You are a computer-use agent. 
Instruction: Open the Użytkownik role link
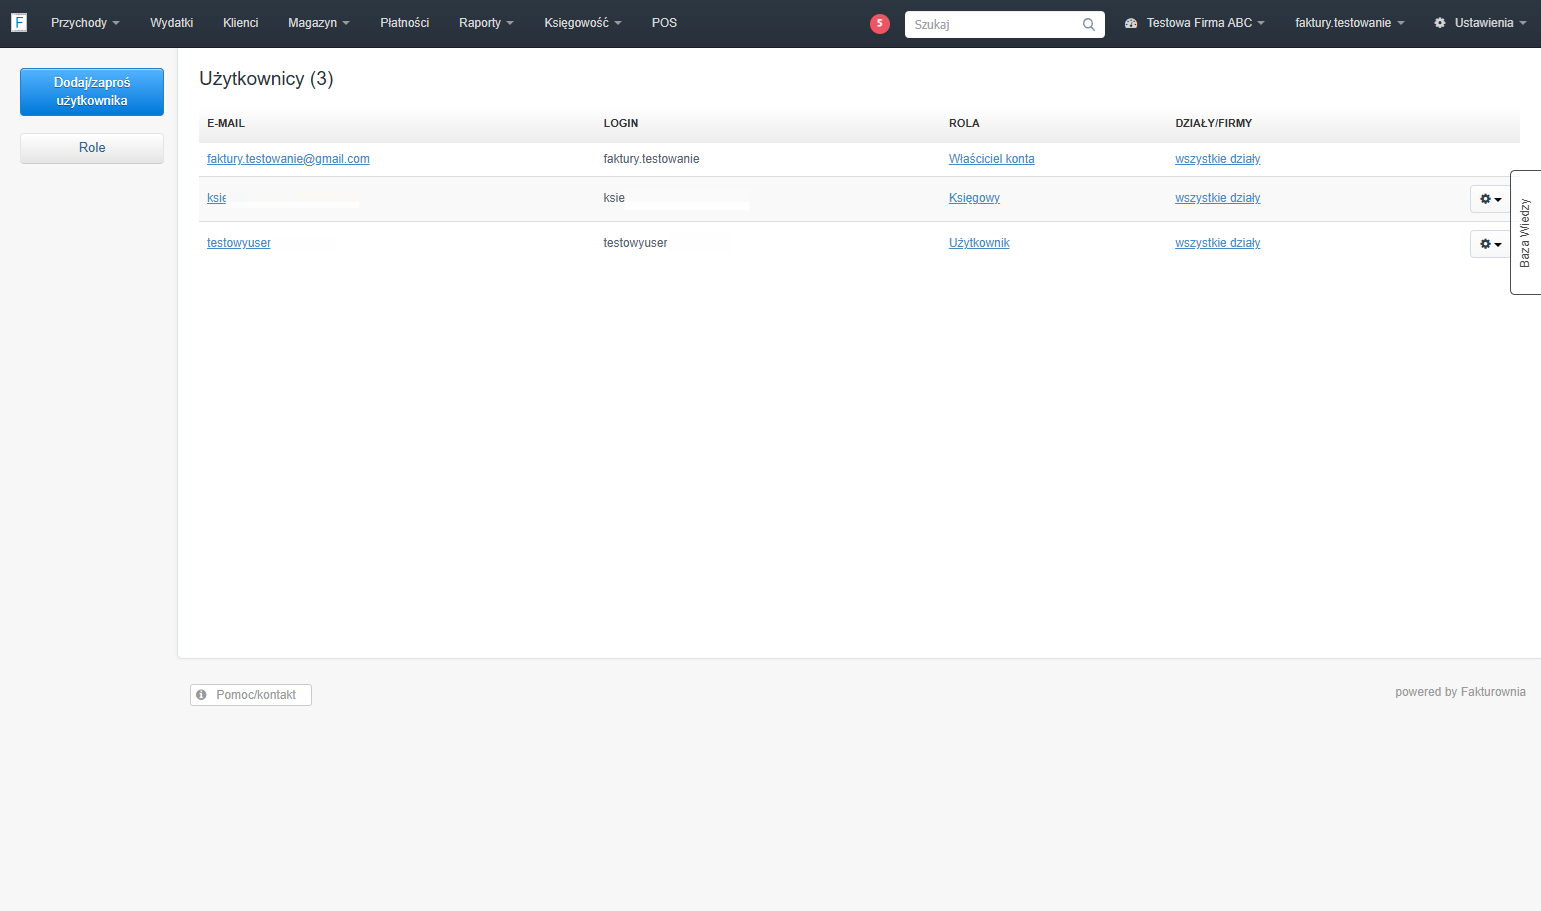tap(979, 243)
